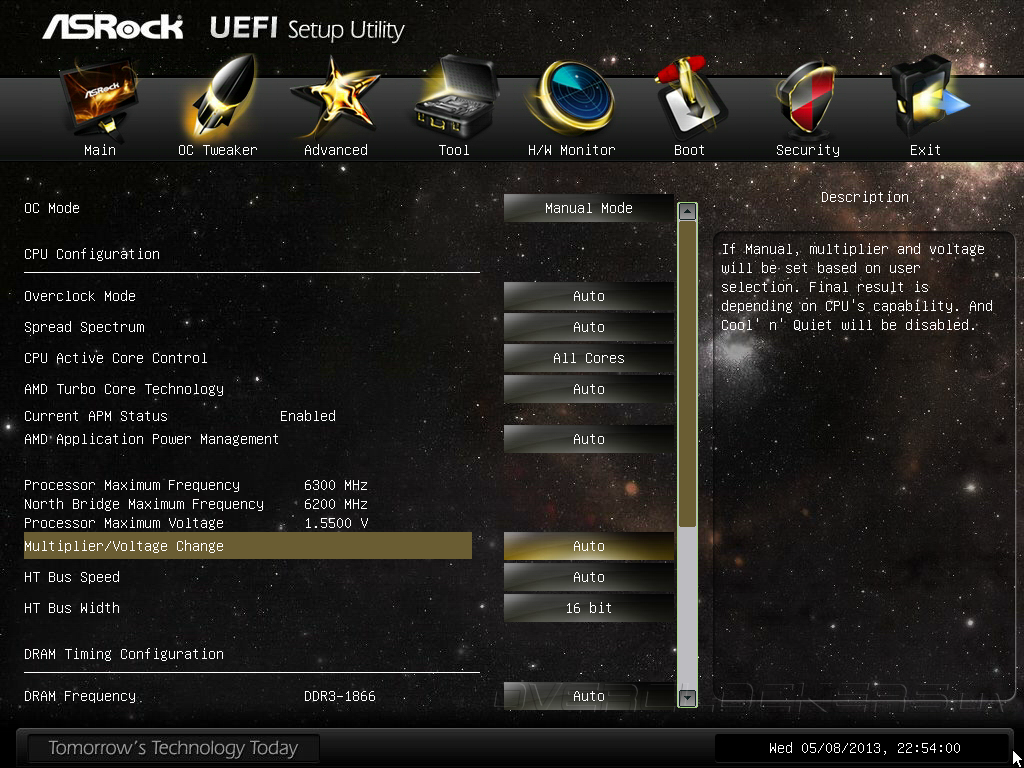
Task: Click the CPU Configuration section heading
Action: tap(92, 254)
